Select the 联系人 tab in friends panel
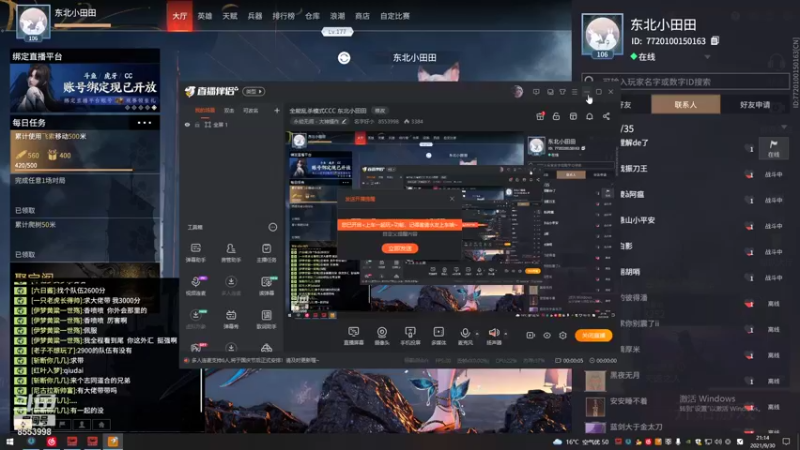 (685, 105)
